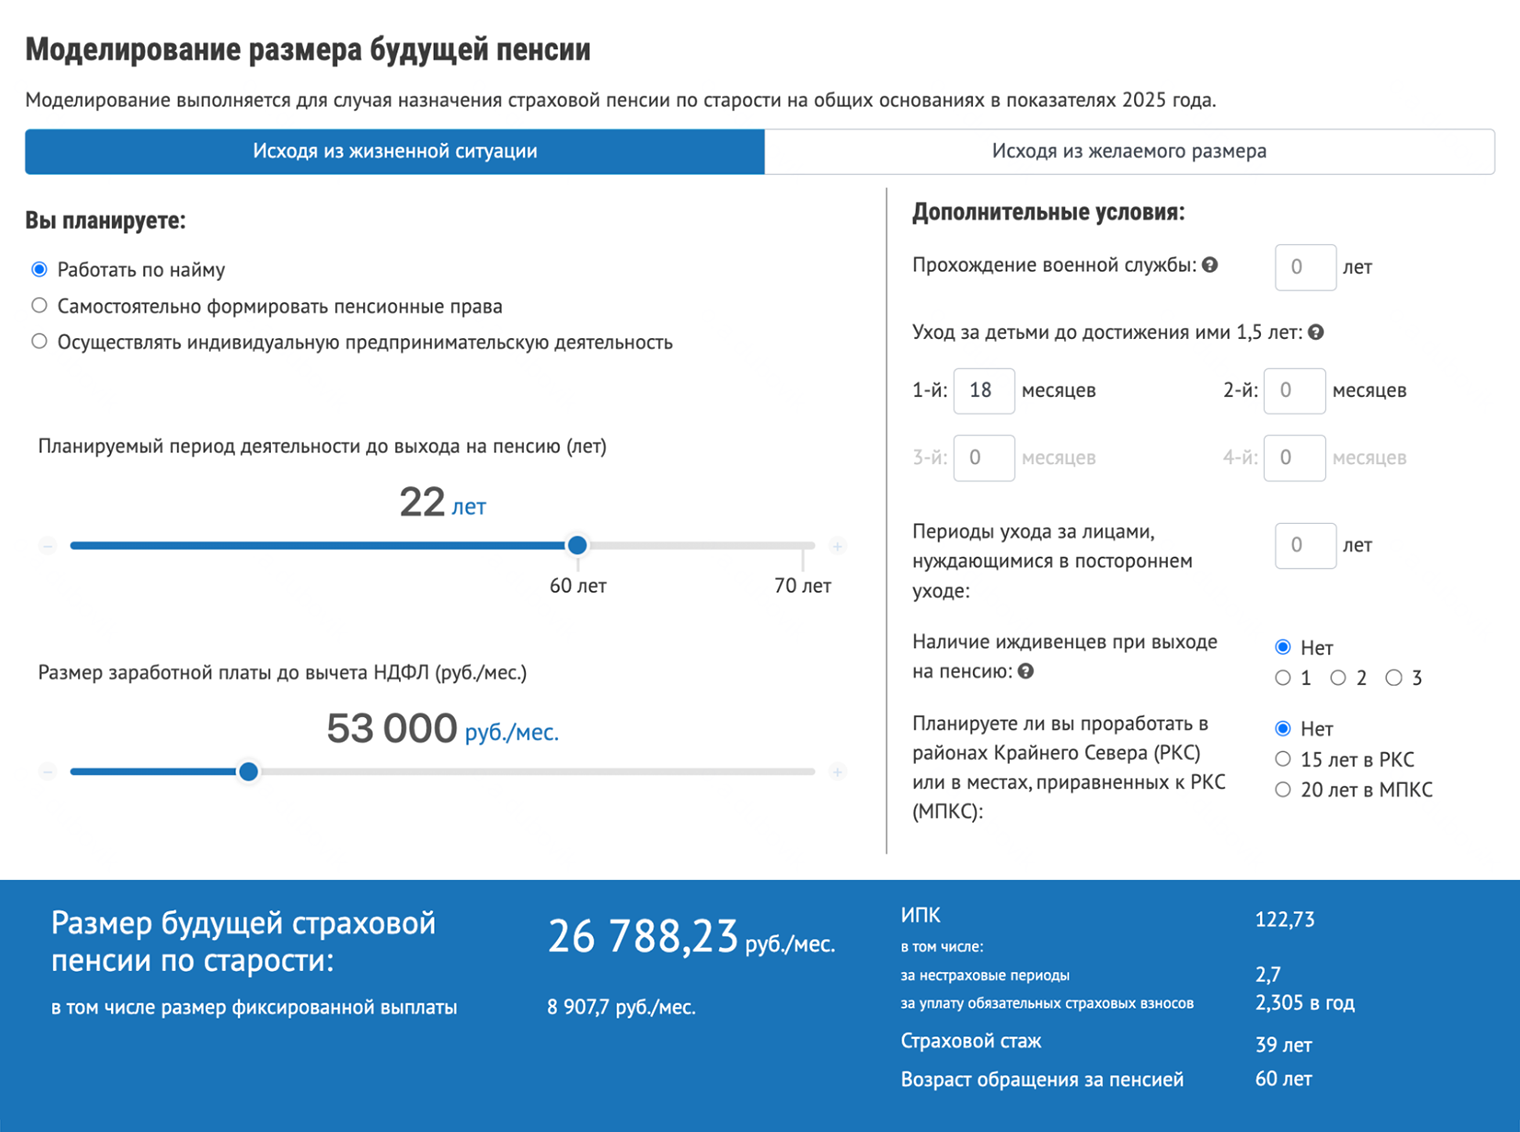The width and height of the screenshot is (1520, 1132).
Task: Select '1' dependent at retirement
Action: [x=1283, y=677]
